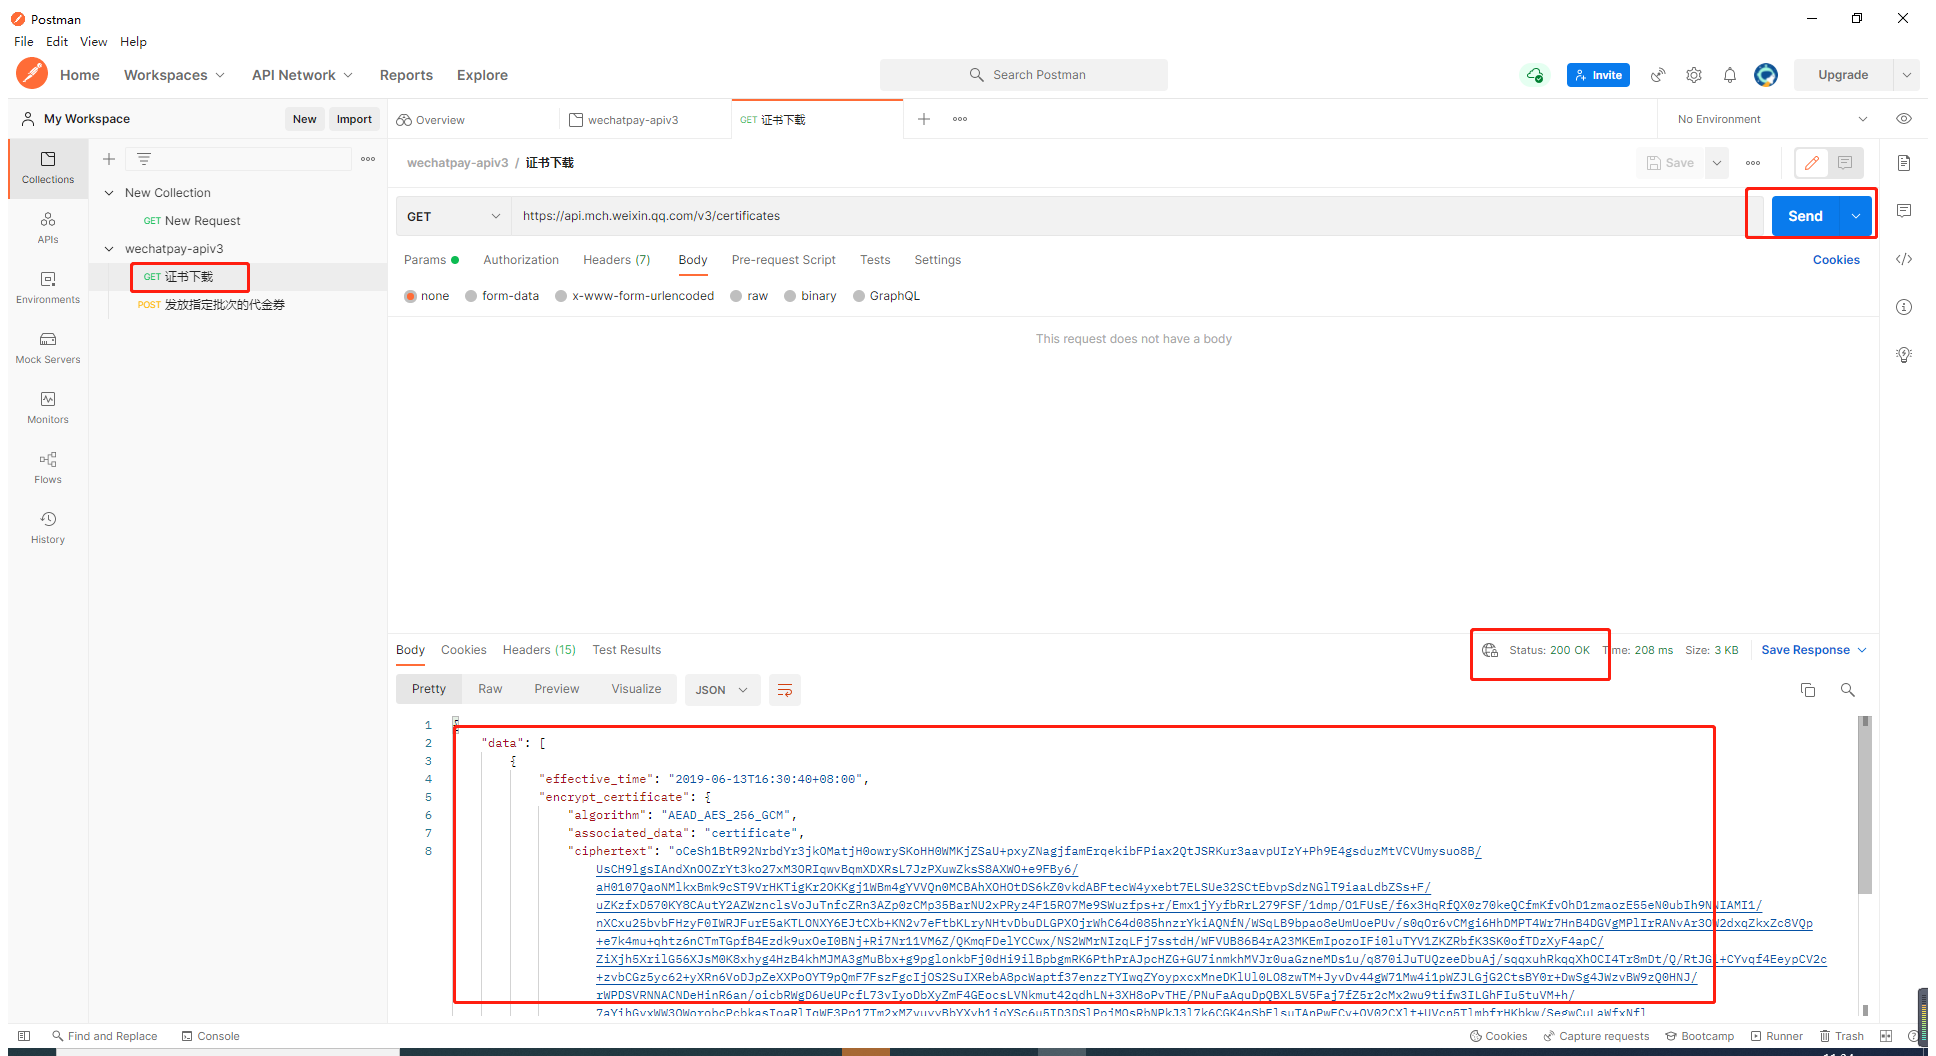
Task: Click the network globe icon beside Status
Action: coord(1490,650)
